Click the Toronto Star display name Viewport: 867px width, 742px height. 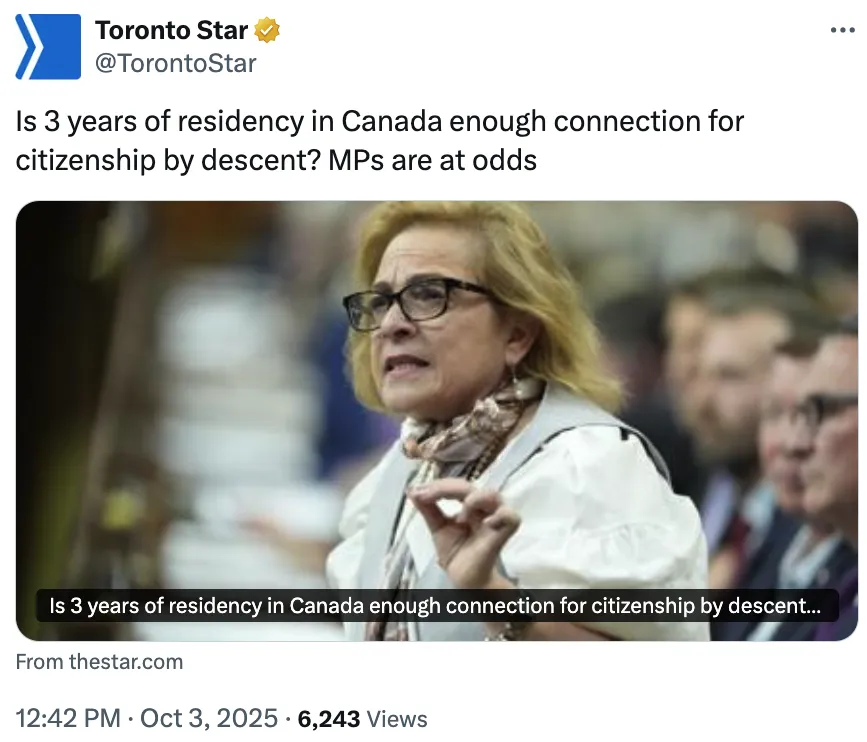[171, 31]
